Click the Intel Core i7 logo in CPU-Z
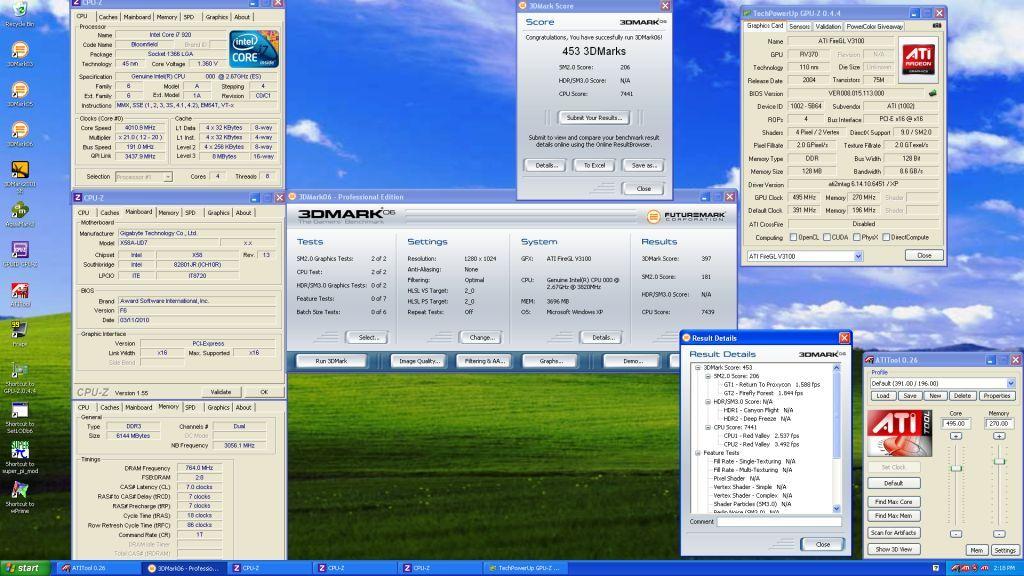 (253, 49)
